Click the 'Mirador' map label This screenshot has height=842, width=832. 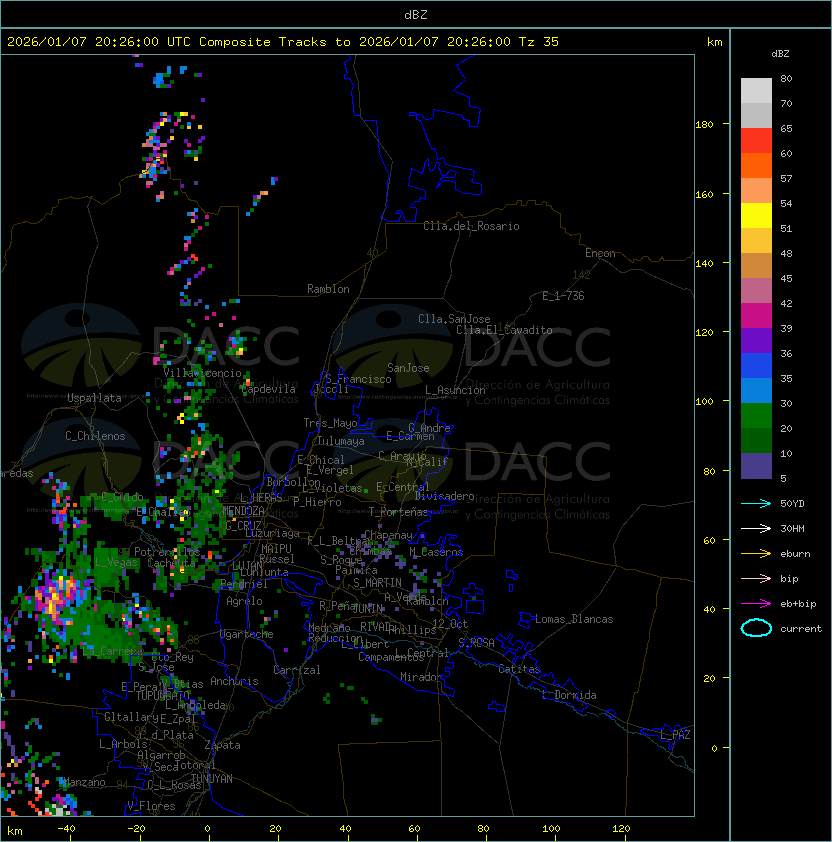[x=421, y=677]
